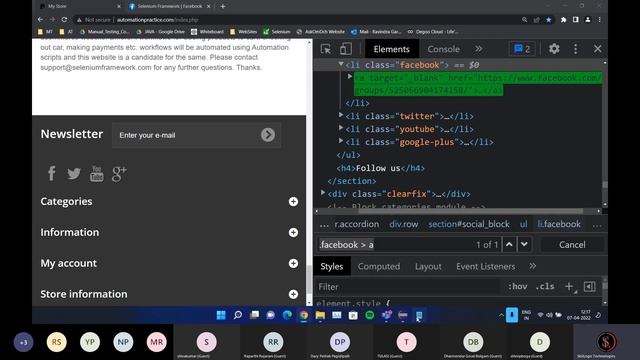Show more styles pane tabs chevron
This screenshot has width=640, height=360.
click(533, 267)
